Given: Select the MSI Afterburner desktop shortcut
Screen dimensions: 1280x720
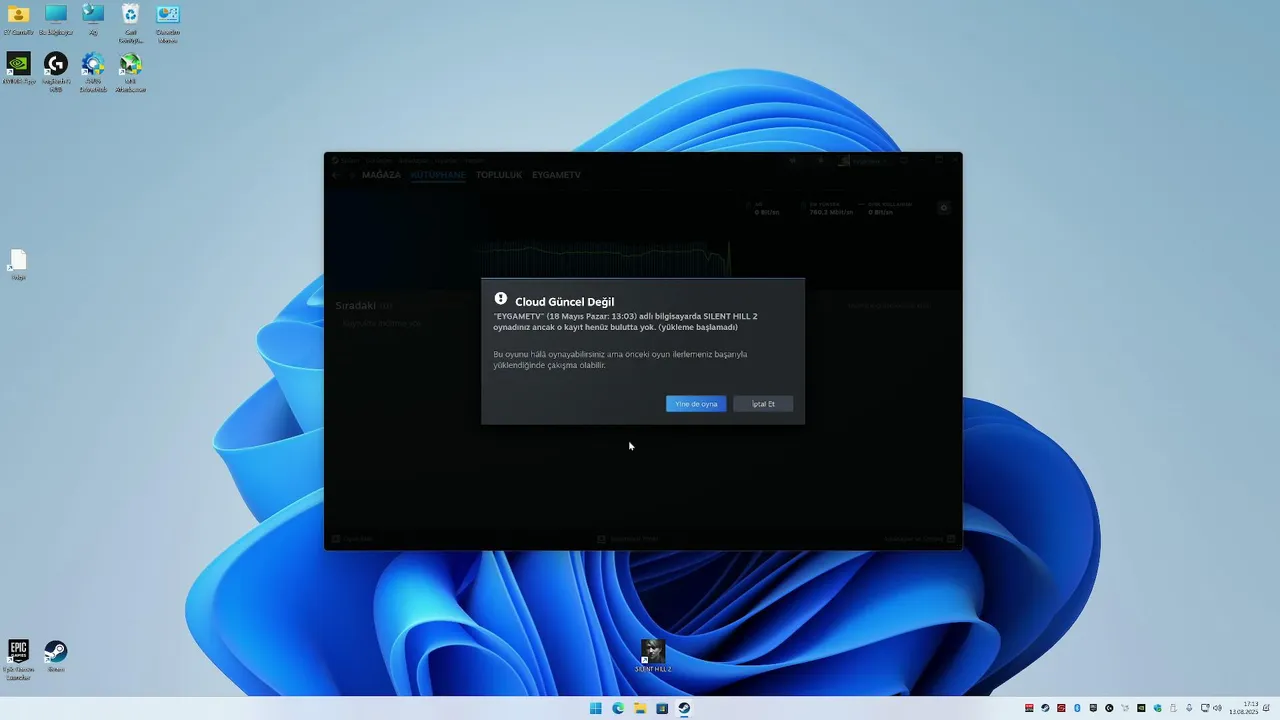Looking at the screenshot, I should click(x=130, y=71).
